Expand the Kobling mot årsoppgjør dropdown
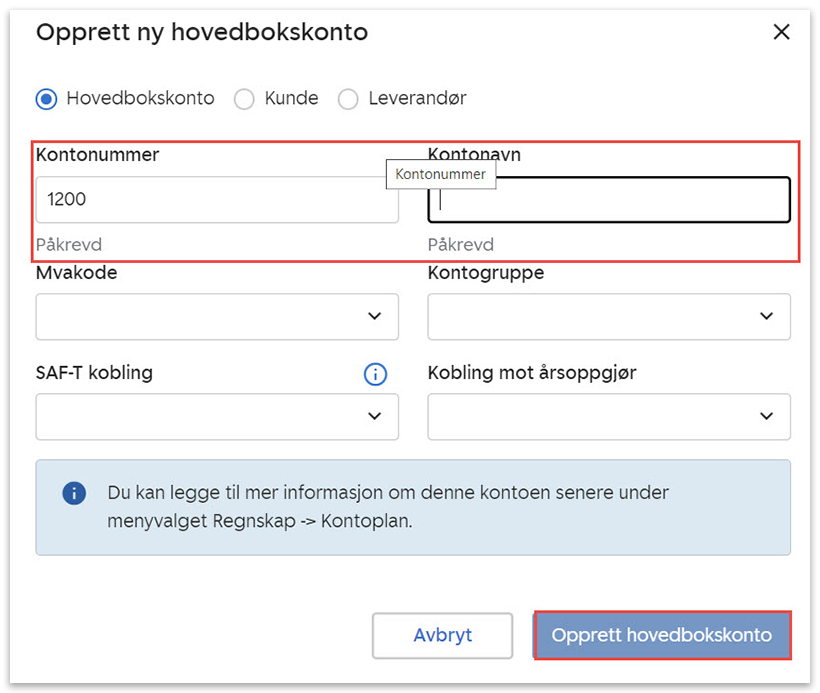This screenshot has width=820, height=693. [609, 416]
